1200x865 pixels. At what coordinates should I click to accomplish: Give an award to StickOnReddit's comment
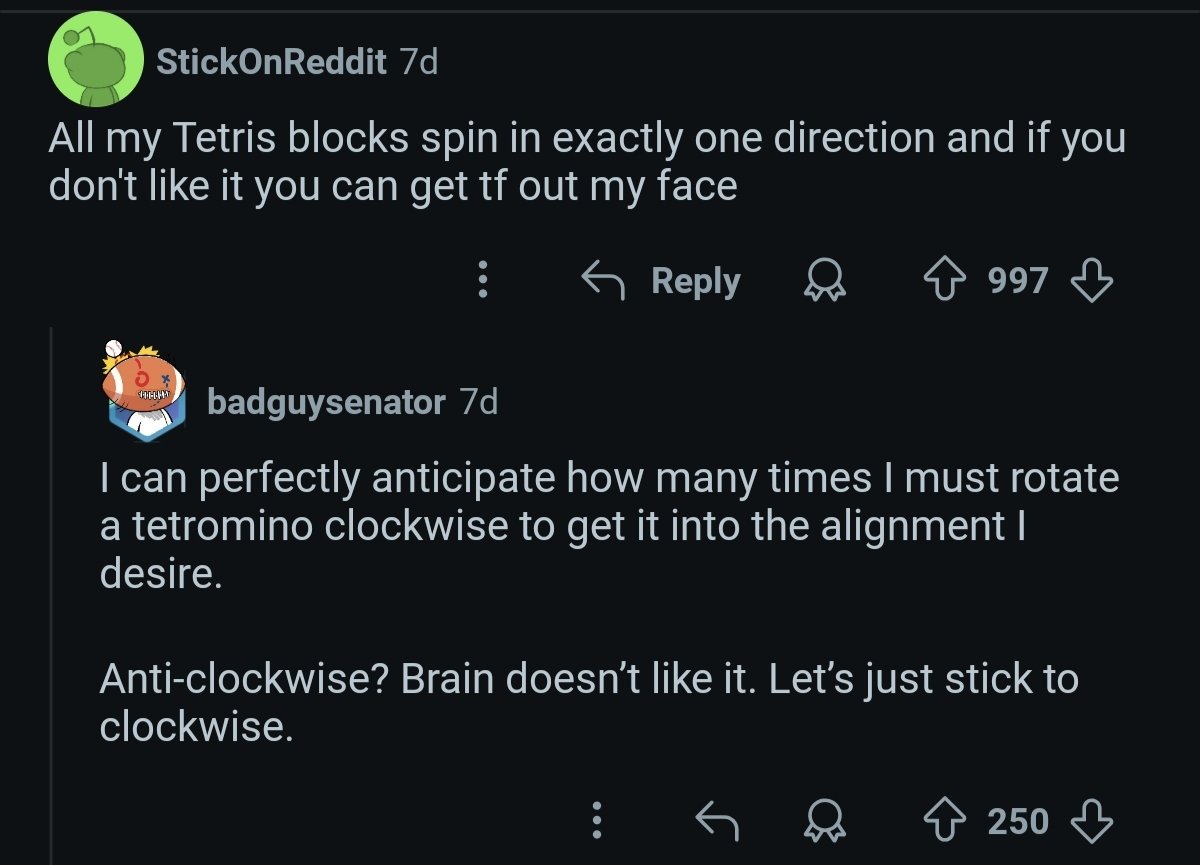824,282
